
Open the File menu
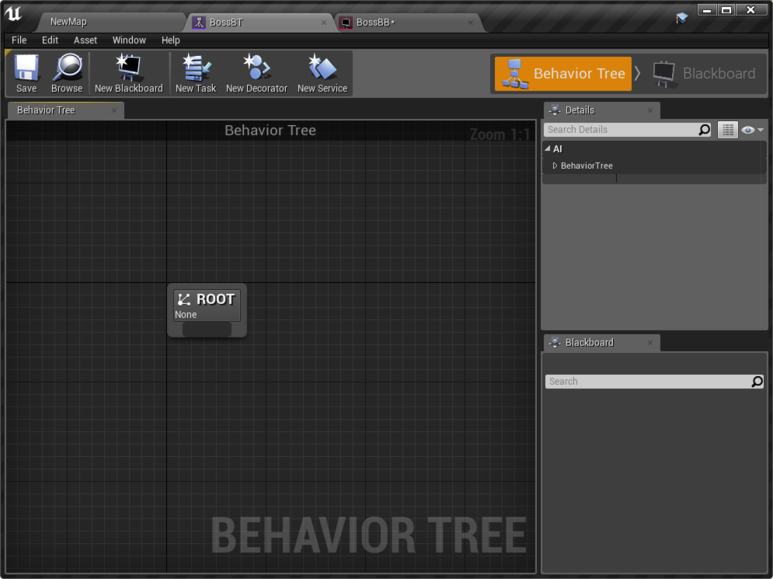19,40
